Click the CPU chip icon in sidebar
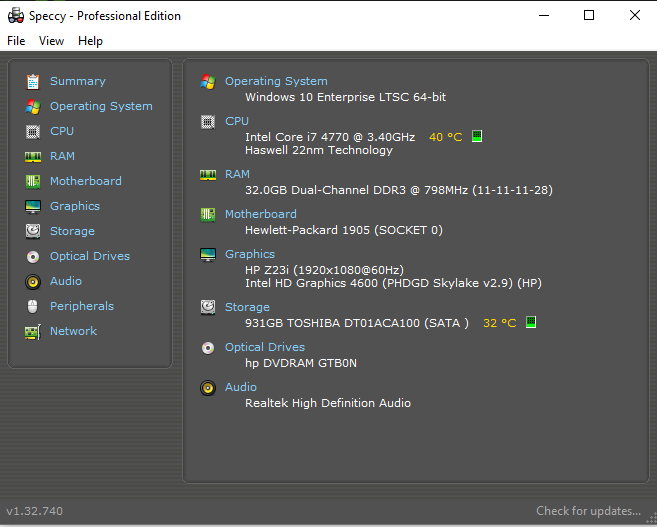Image resolution: width=657 pixels, height=527 pixels. coord(33,132)
